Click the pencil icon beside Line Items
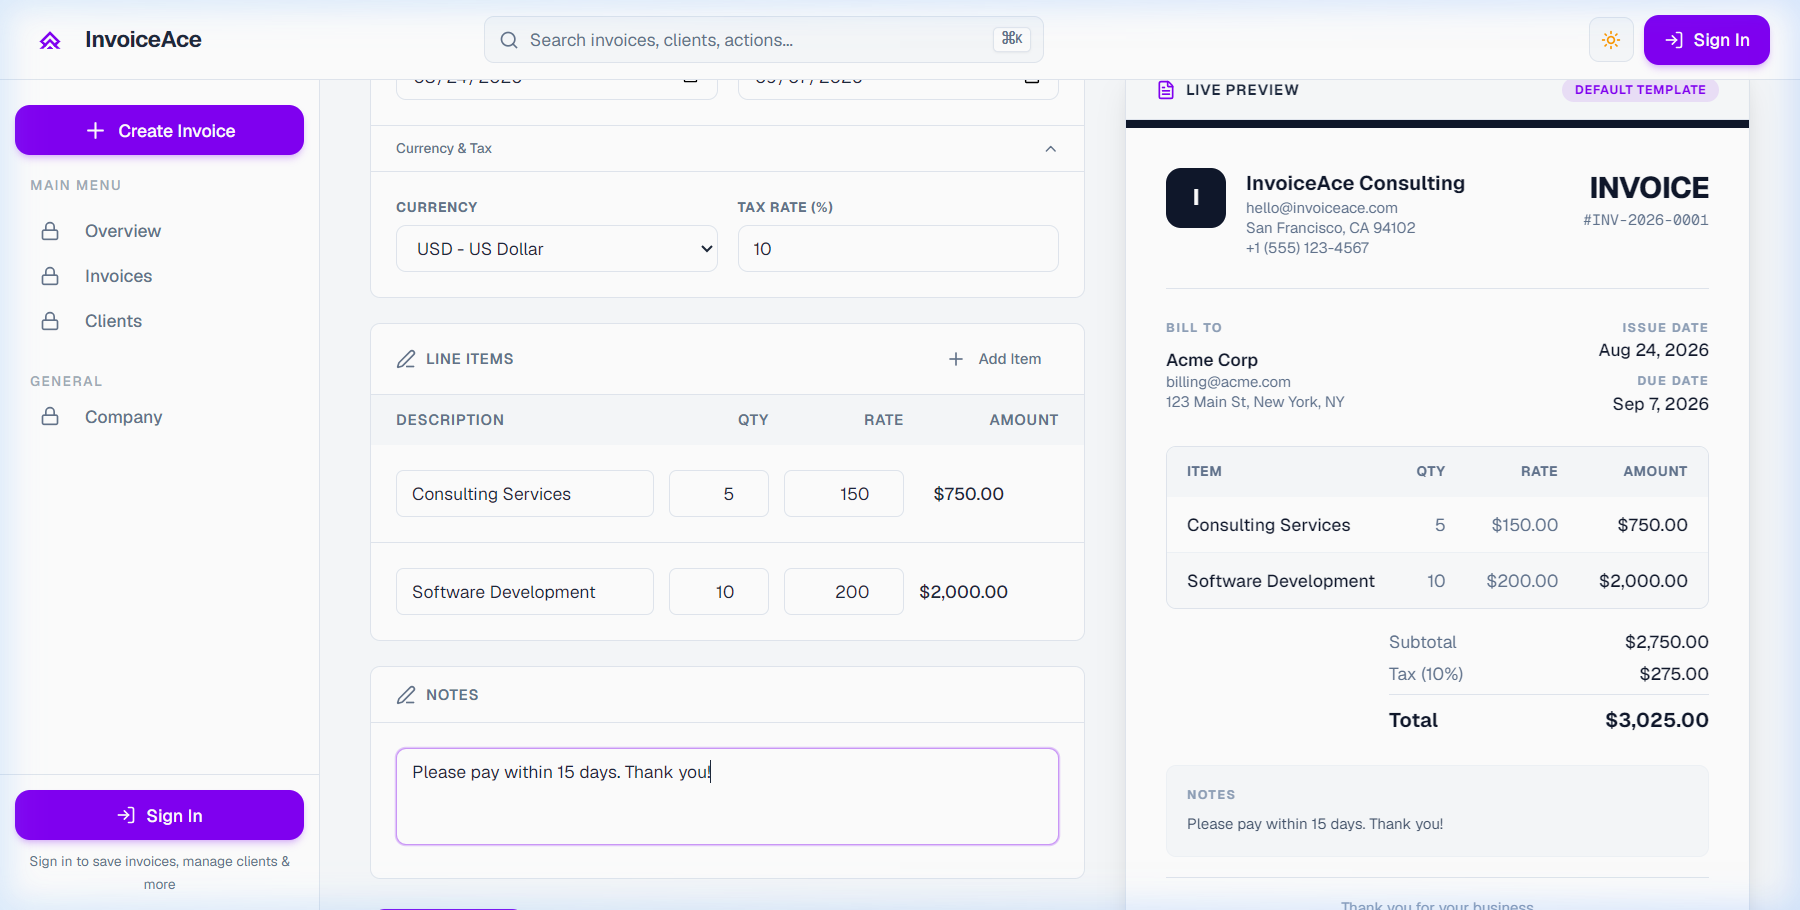 coord(406,359)
